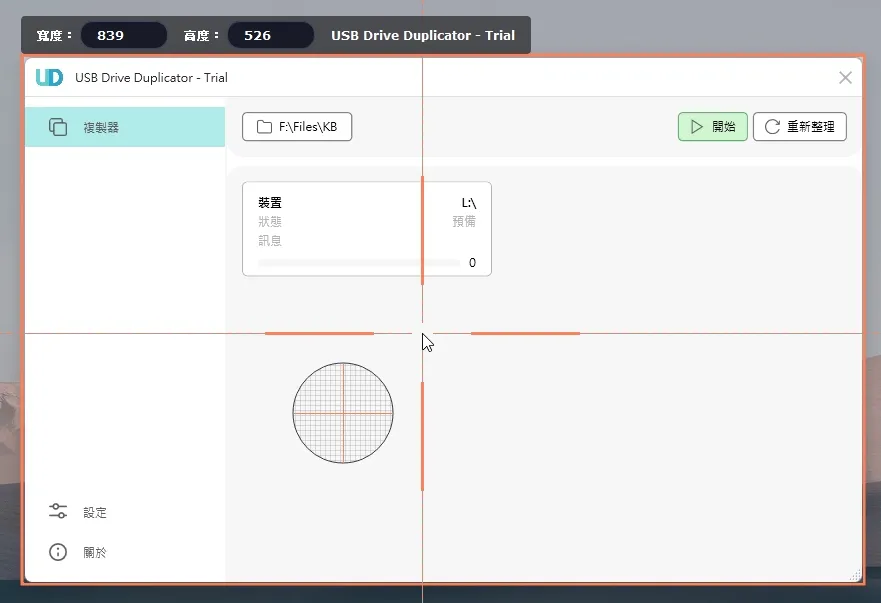Select the 複製器 duplicator sidebar icon

pyautogui.click(x=58, y=127)
